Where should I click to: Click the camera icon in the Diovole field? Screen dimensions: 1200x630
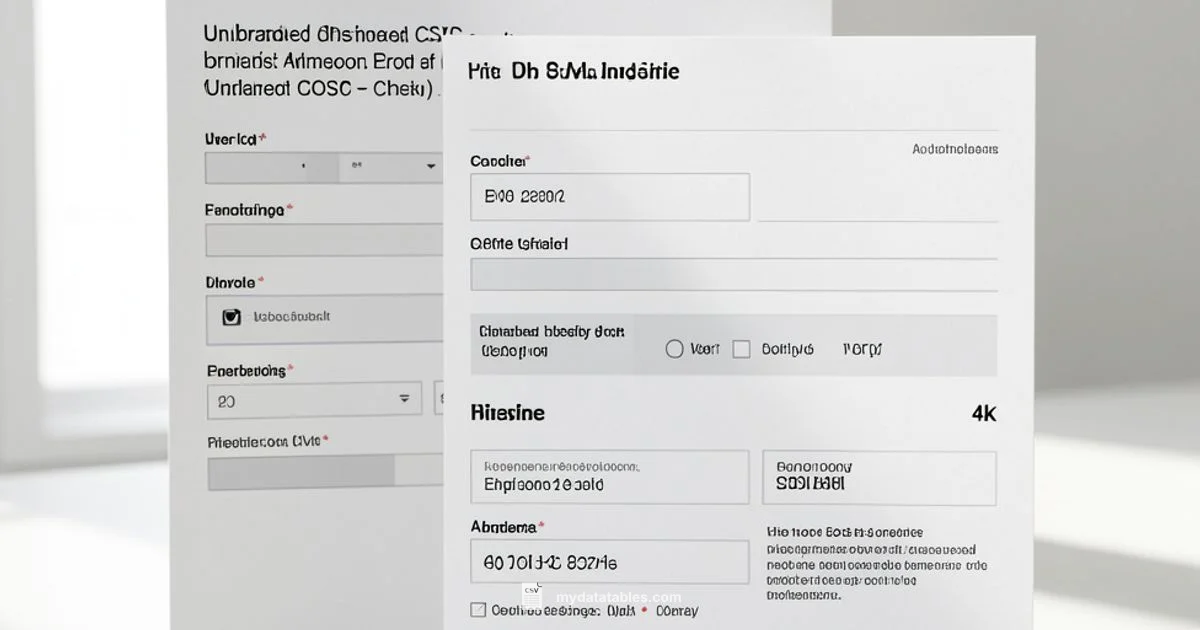(230, 316)
